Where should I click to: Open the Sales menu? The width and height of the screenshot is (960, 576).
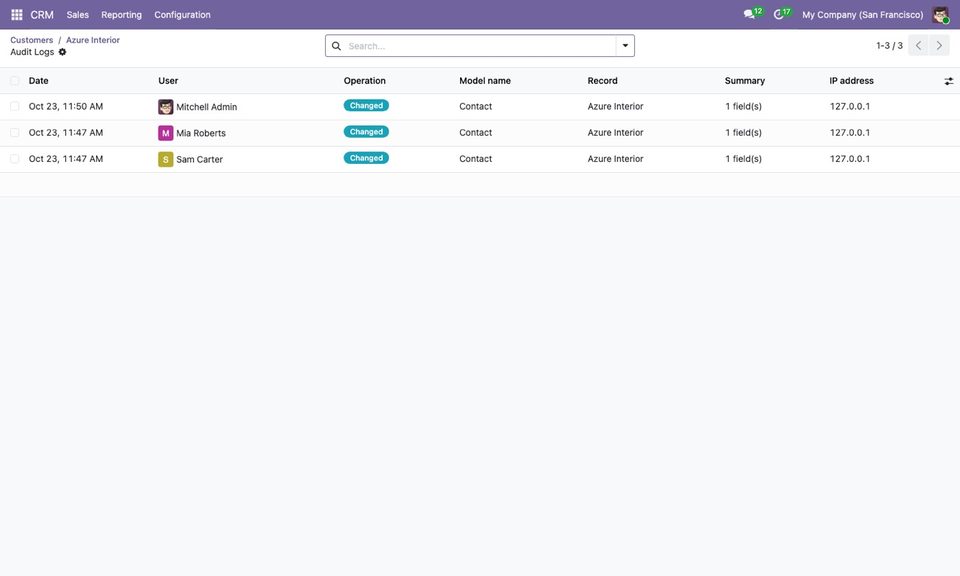click(x=78, y=15)
